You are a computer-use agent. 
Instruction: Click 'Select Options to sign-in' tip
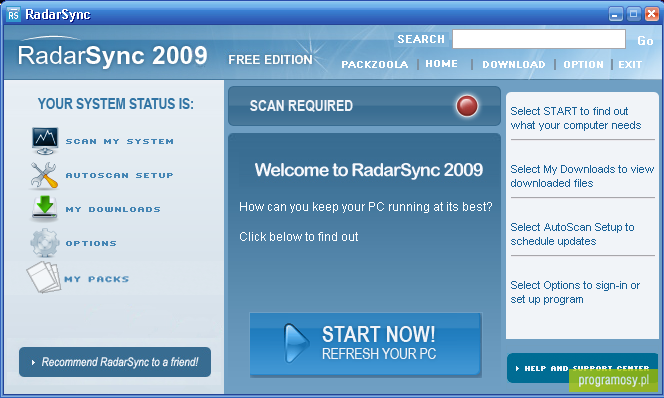[575, 292]
